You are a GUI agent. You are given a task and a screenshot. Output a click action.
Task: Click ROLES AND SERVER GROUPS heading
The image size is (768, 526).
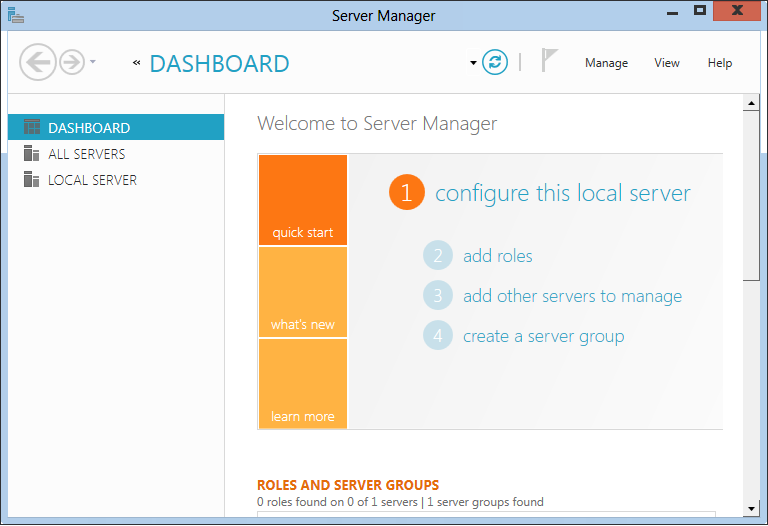[348, 485]
